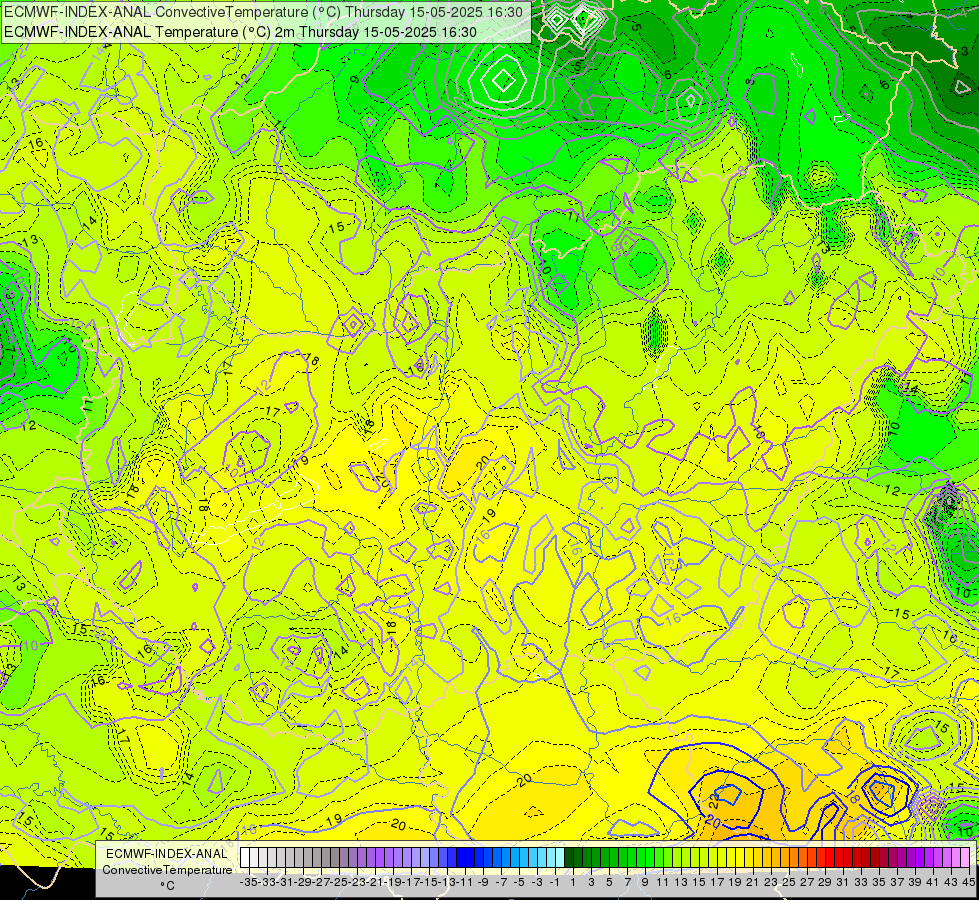Click the 7 value on the legend scale

[x=627, y=882]
